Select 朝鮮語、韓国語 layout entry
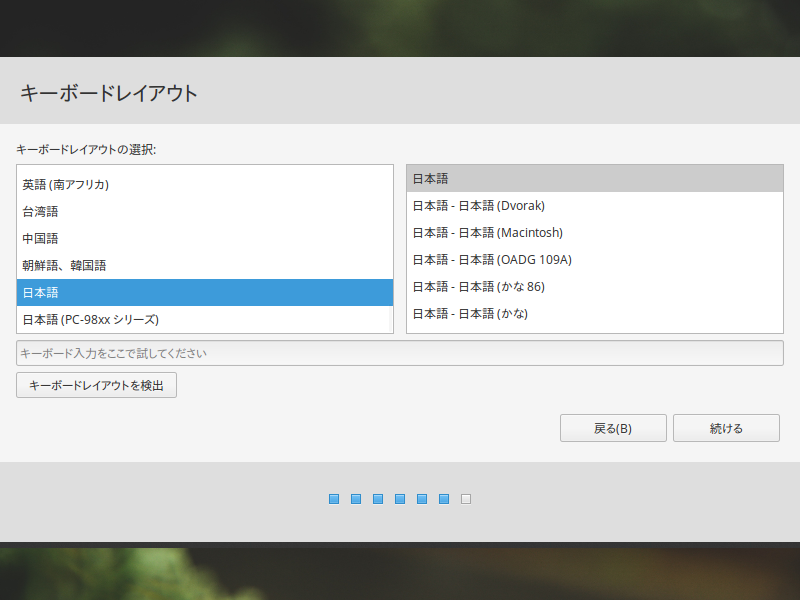This screenshot has height=600, width=800. coord(205,266)
